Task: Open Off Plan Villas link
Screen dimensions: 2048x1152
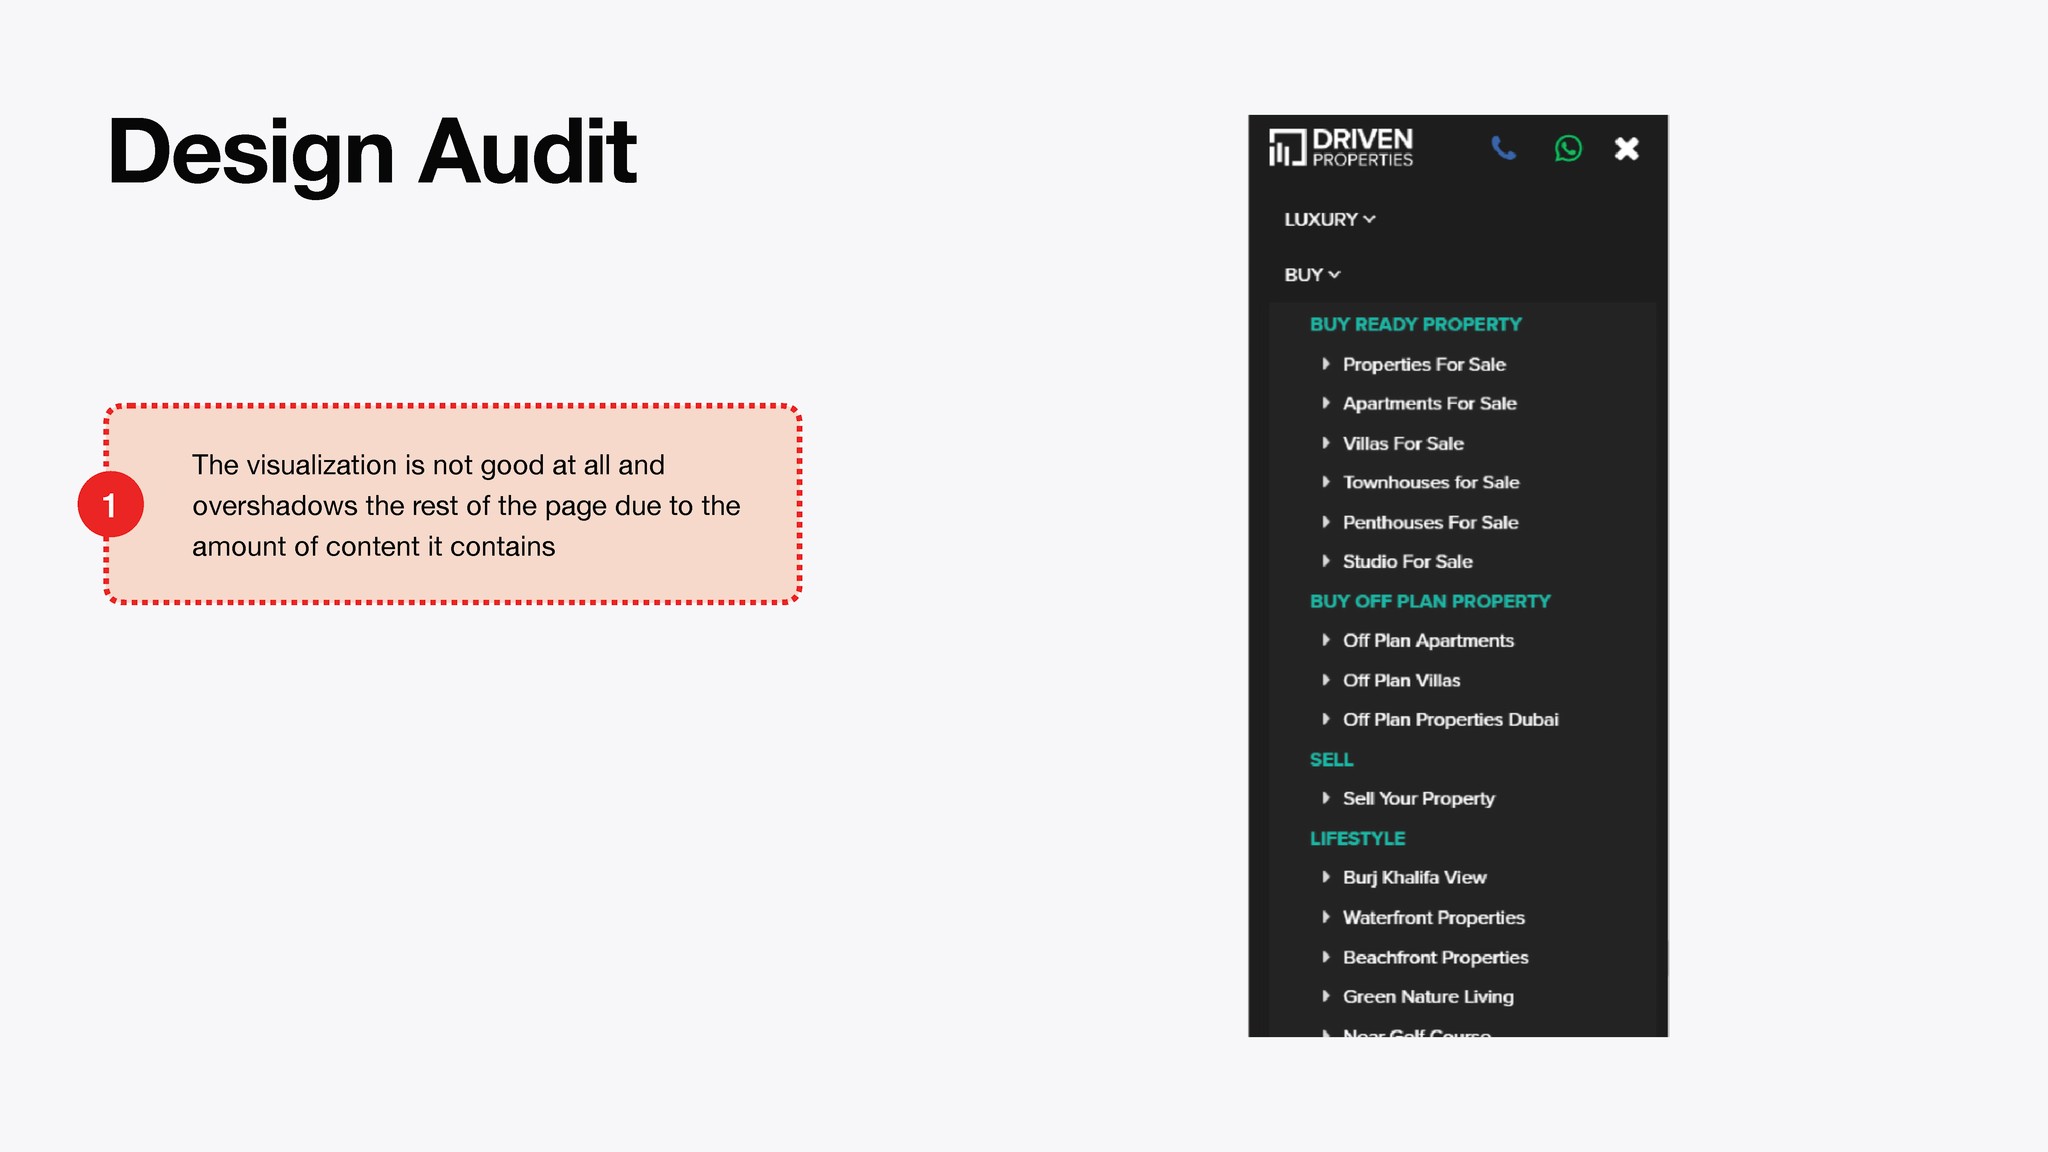Action: (1401, 681)
